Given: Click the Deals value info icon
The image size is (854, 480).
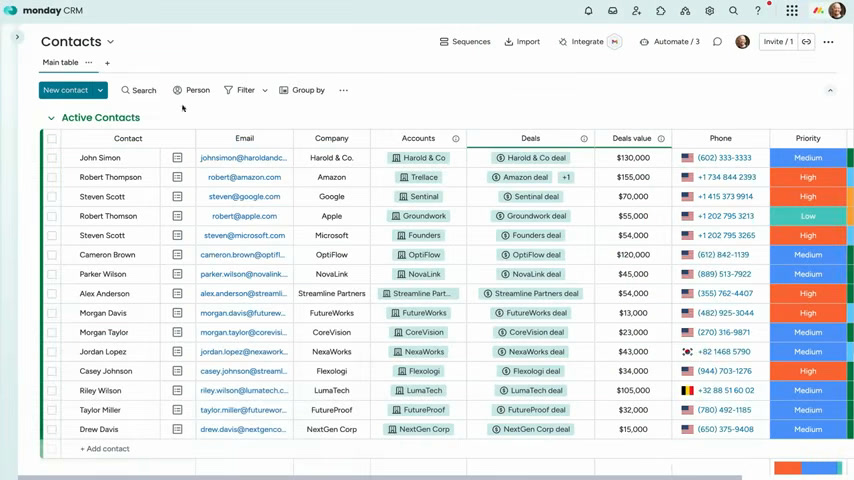Looking at the screenshot, I should click(661, 139).
